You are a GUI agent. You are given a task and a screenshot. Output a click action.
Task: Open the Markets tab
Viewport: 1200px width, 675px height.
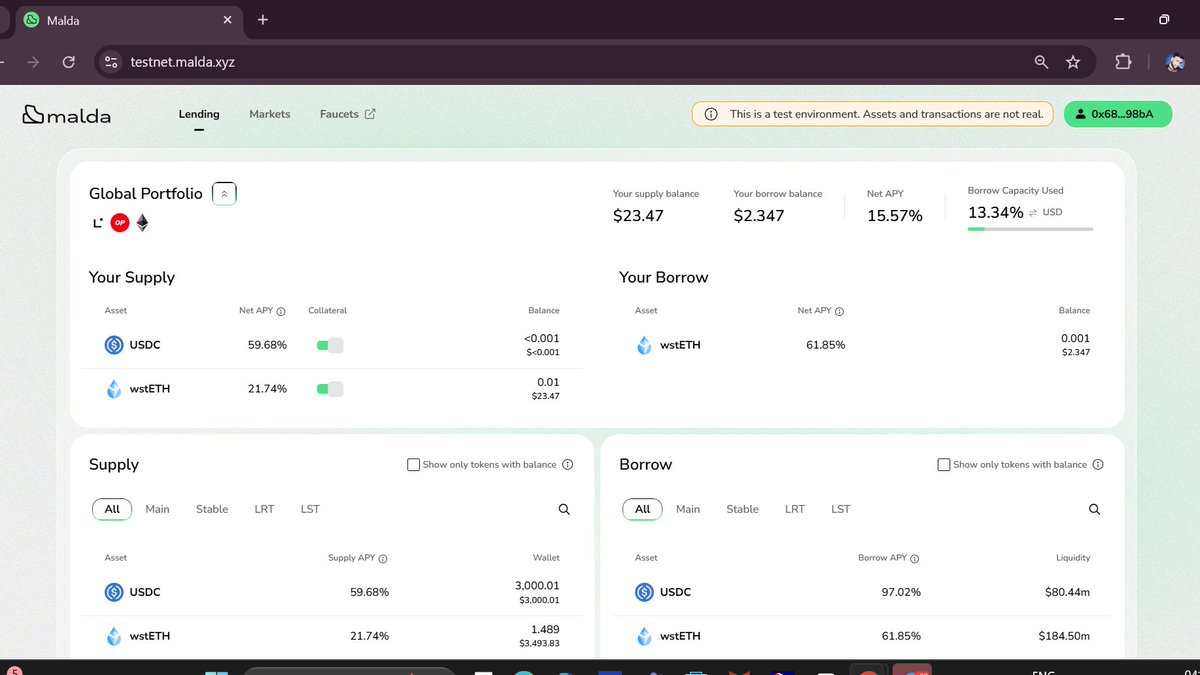270,114
